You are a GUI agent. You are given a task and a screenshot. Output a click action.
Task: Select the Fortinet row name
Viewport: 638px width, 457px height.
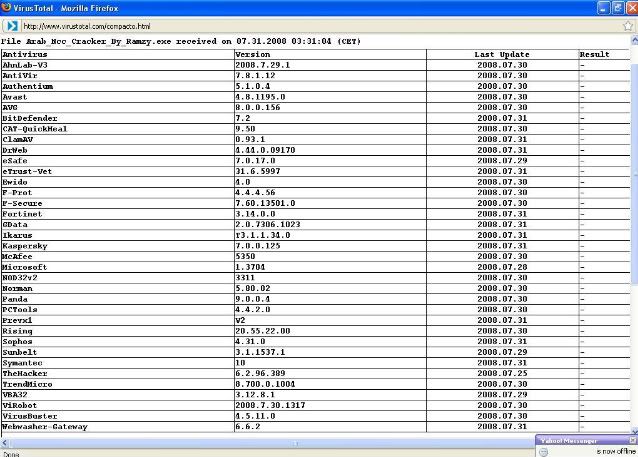point(22,214)
